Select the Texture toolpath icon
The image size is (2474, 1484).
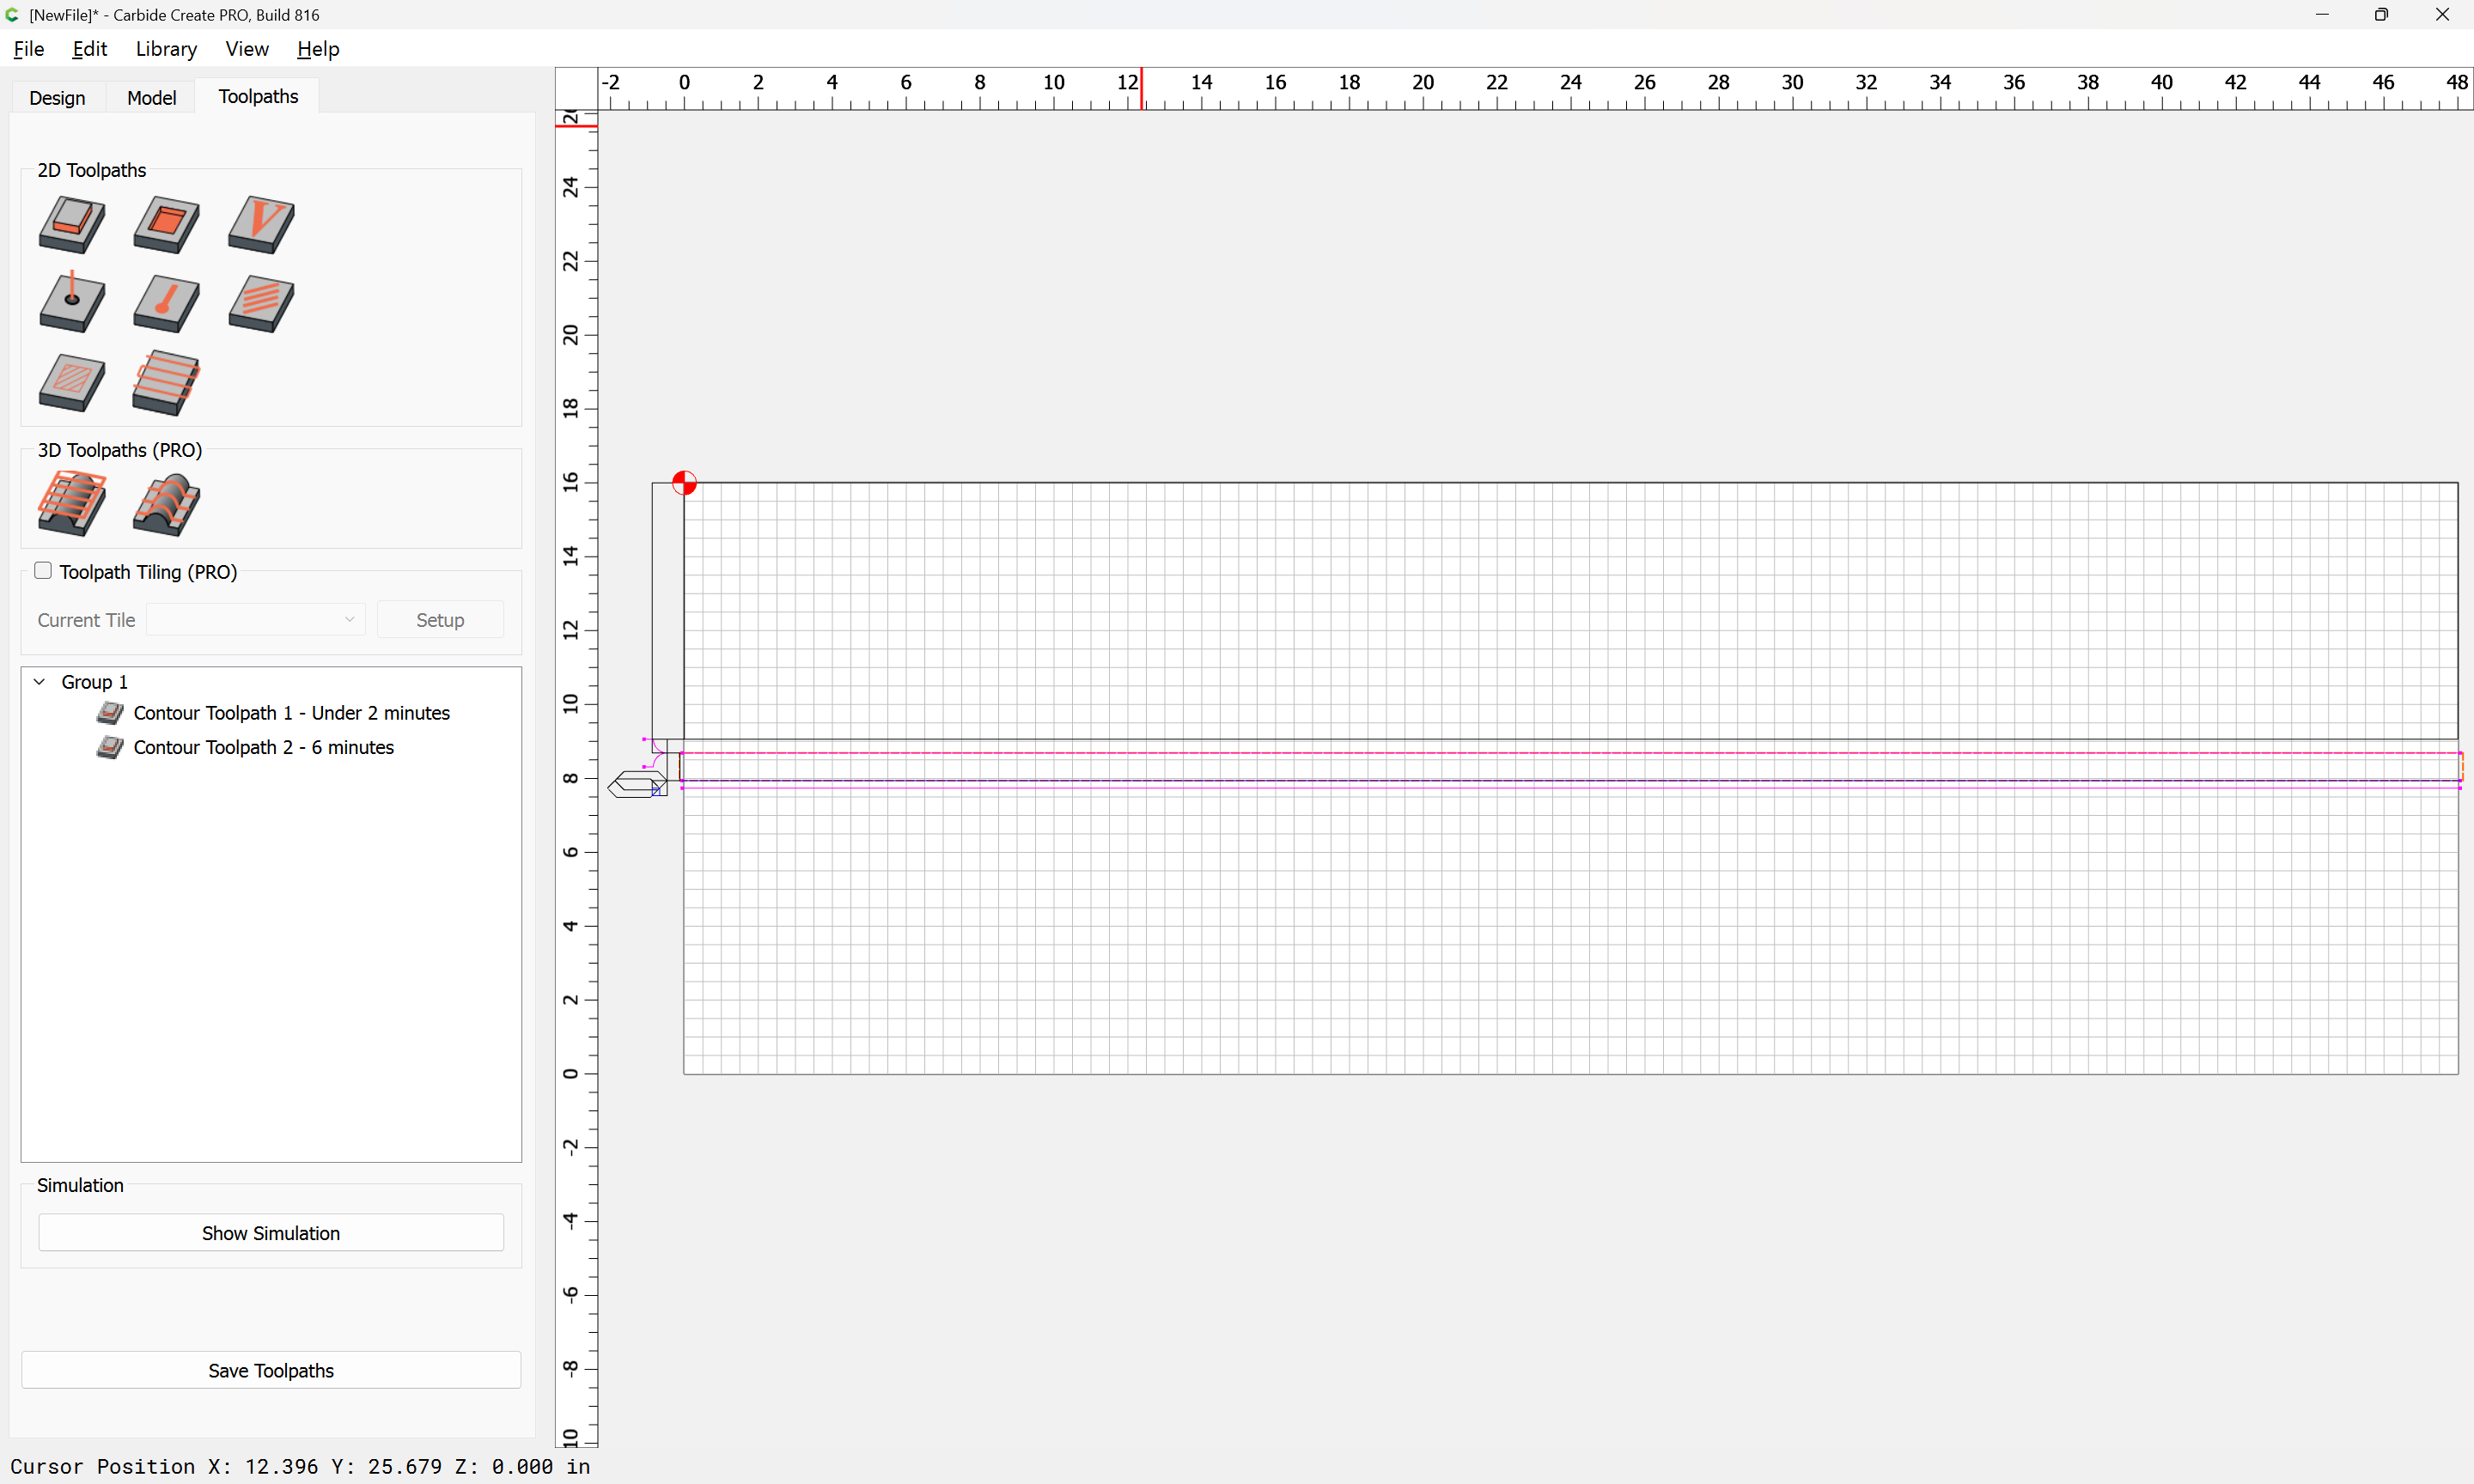point(261,303)
